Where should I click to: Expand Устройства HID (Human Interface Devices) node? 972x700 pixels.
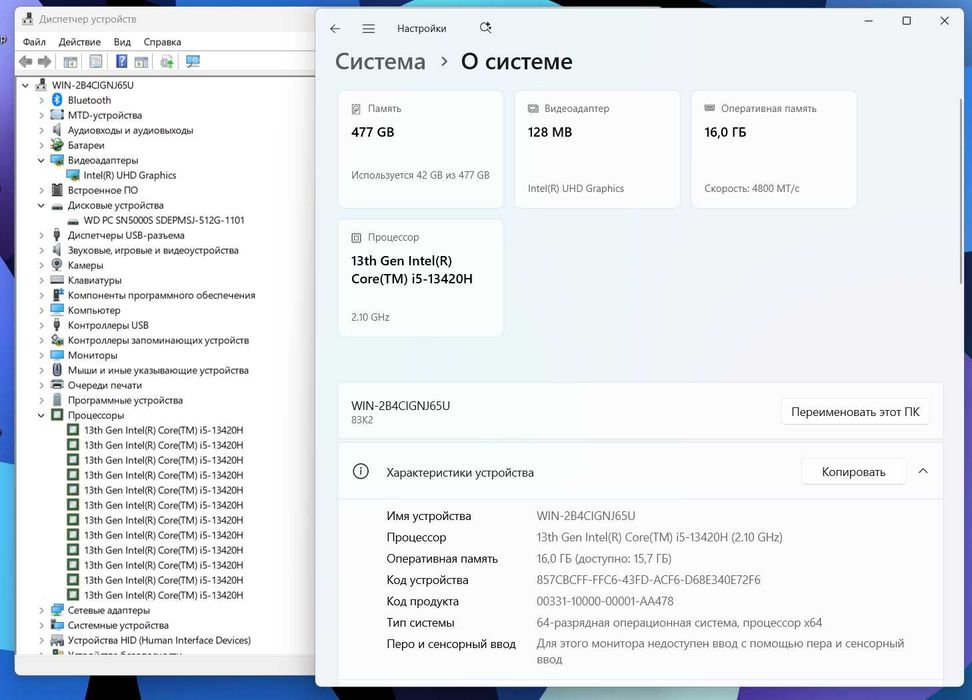click(x=41, y=640)
